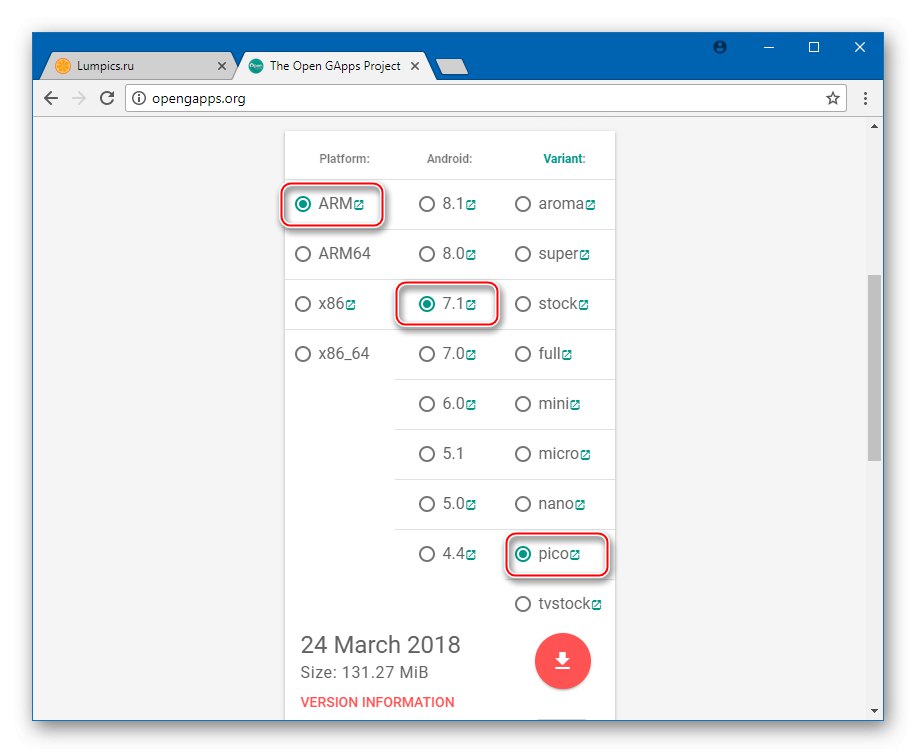916x753 pixels.
Task: Open info link icon beside tvstock
Action: [x=596, y=605]
